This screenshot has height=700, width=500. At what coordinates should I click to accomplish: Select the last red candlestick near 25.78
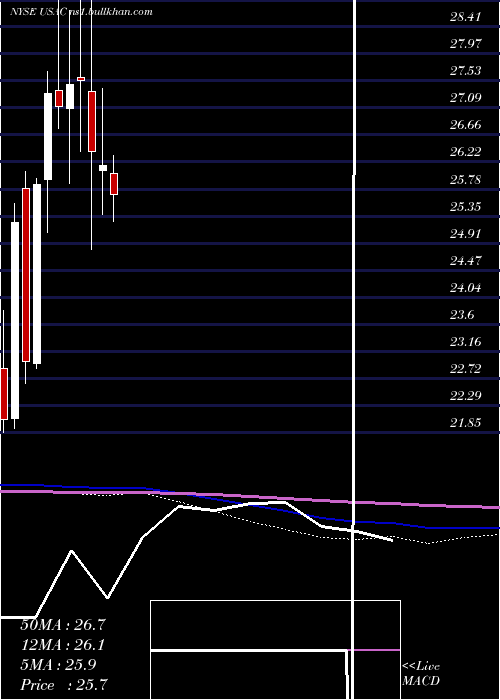[x=114, y=184]
